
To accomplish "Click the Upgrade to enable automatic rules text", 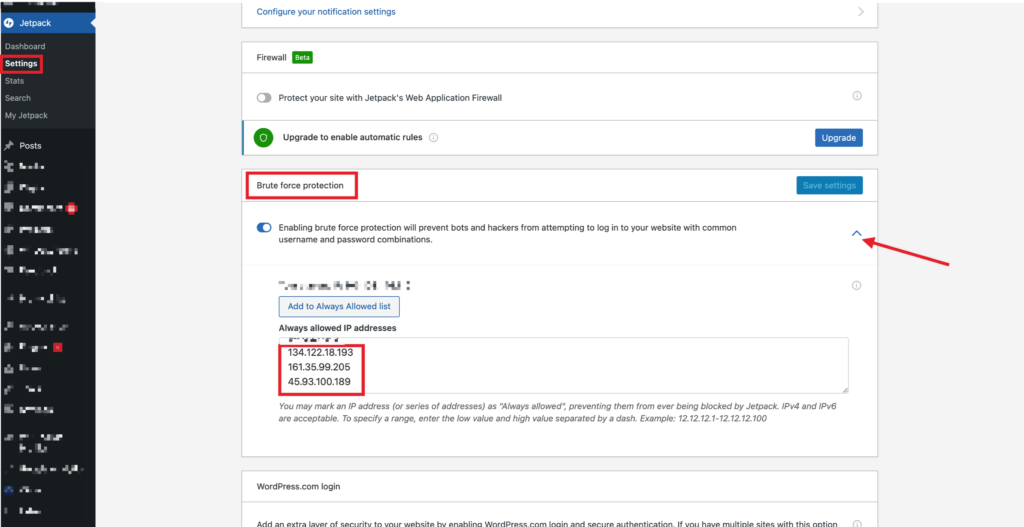I will click(353, 138).
